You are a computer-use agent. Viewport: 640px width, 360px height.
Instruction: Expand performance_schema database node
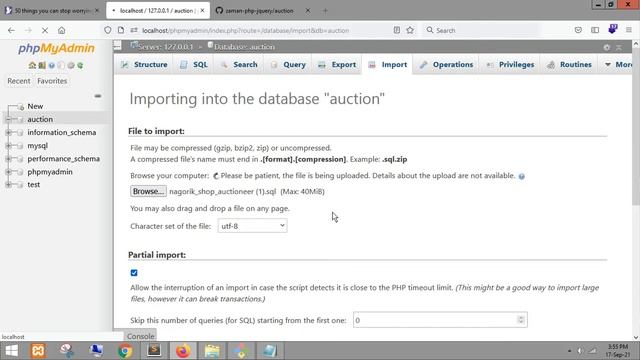[x=8, y=159]
